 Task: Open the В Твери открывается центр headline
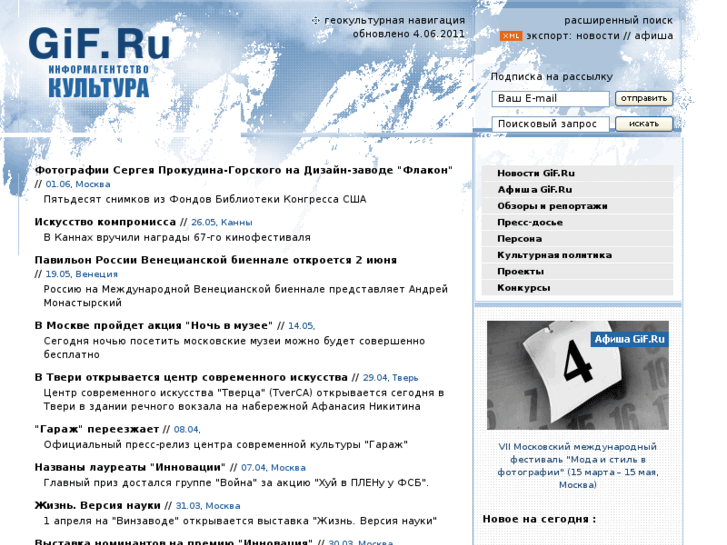[x=191, y=378]
